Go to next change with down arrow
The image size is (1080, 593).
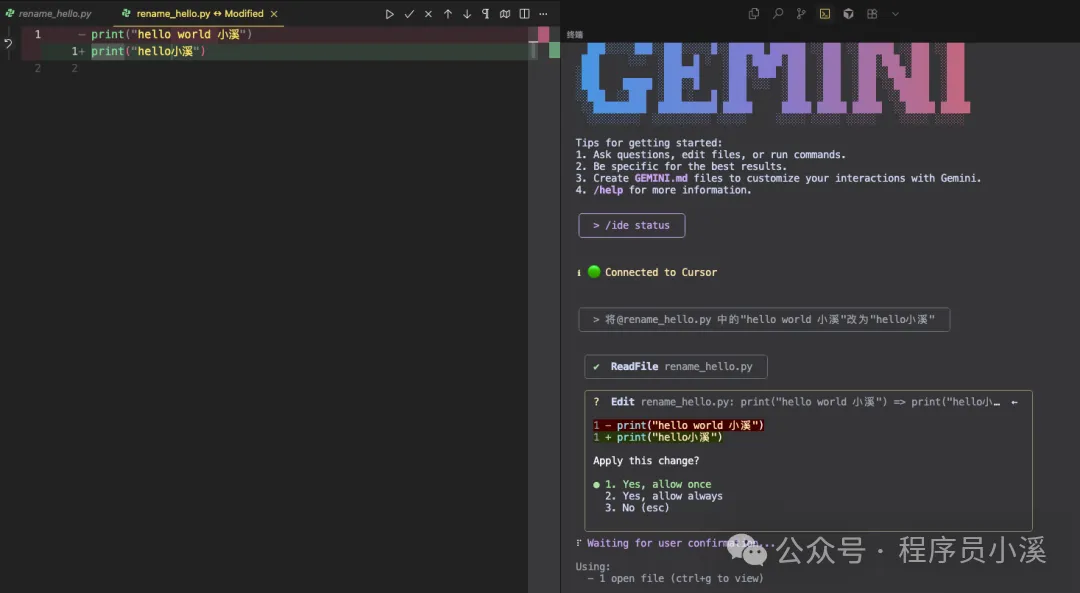pyautogui.click(x=467, y=14)
